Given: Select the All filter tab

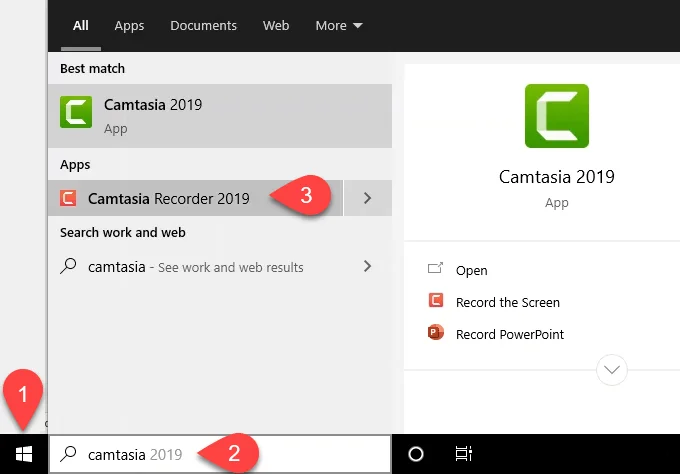Looking at the screenshot, I should coord(80,25).
